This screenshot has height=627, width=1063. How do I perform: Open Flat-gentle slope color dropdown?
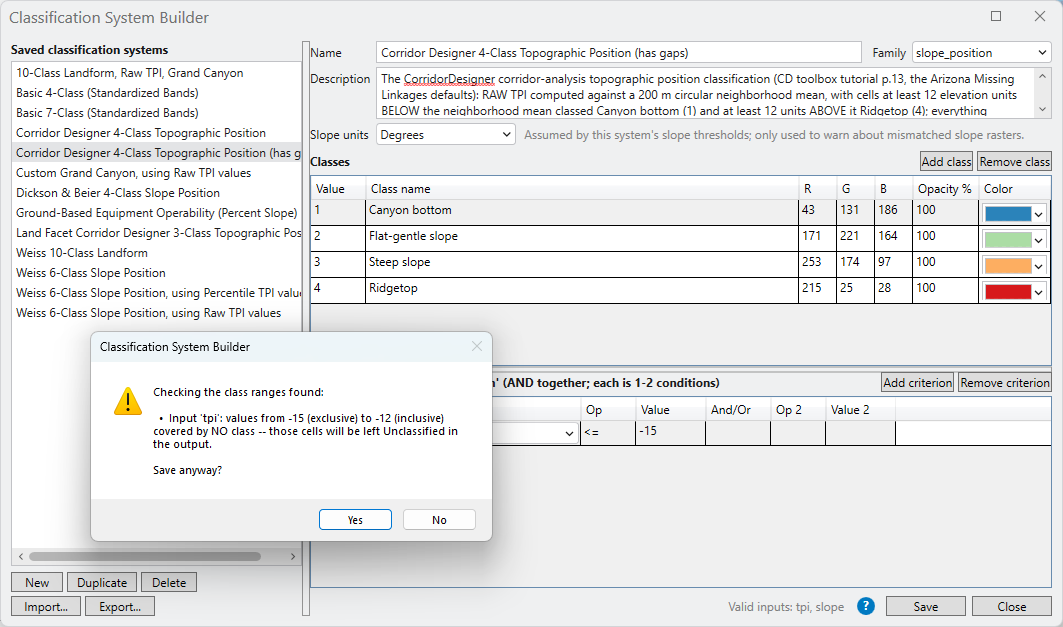pyautogui.click(x=1038, y=240)
